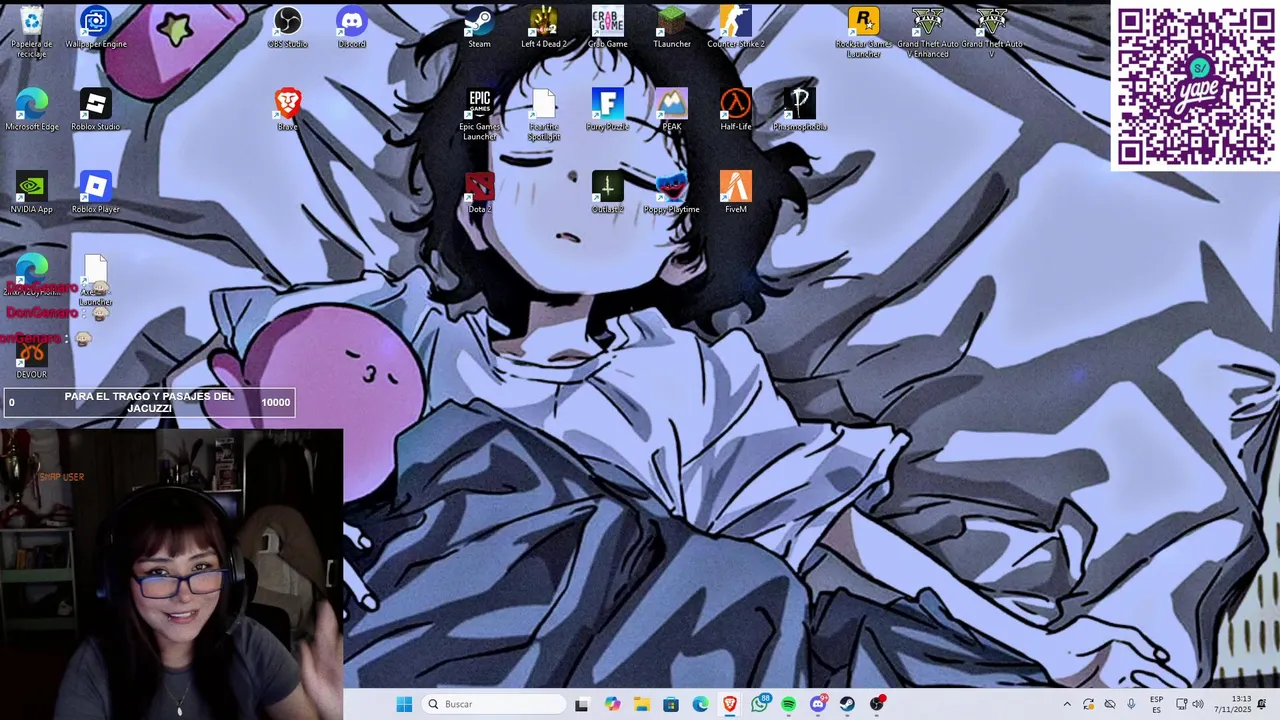Click the Yape QR code overlay
The width and height of the screenshot is (1280, 720).
(x=1195, y=86)
